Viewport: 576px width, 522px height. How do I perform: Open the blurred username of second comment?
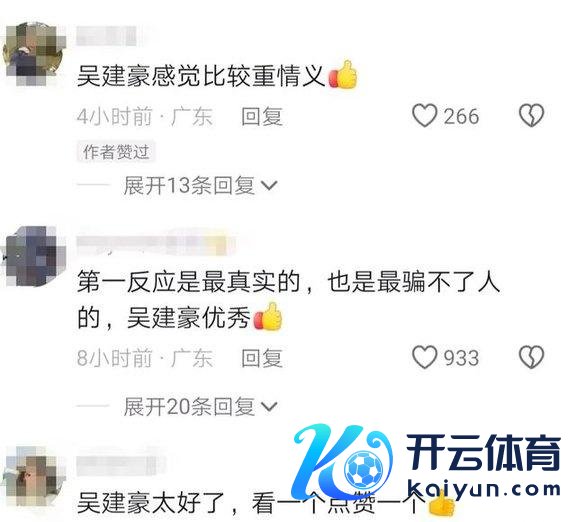[155, 242]
